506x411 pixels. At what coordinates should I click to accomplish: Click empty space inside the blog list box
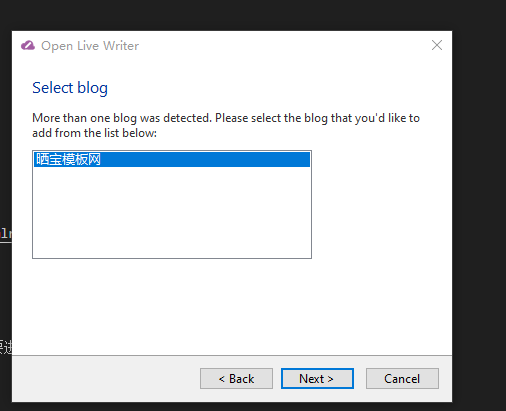click(x=172, y=212)
